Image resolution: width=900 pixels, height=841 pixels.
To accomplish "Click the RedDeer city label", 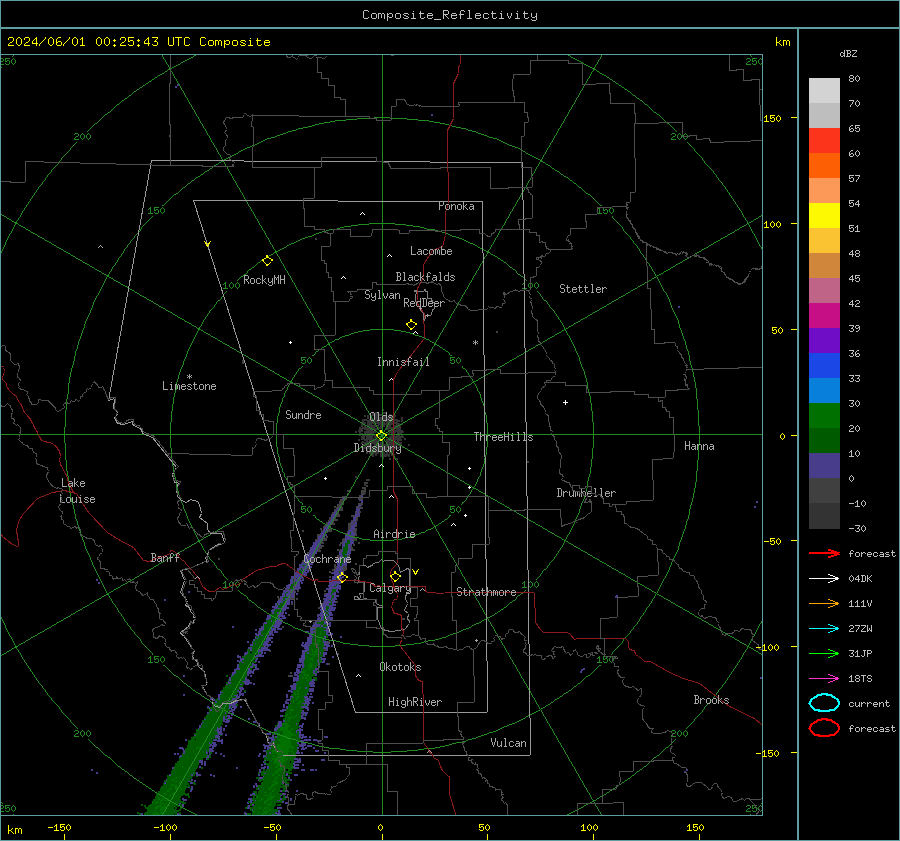I will [424, 303].
